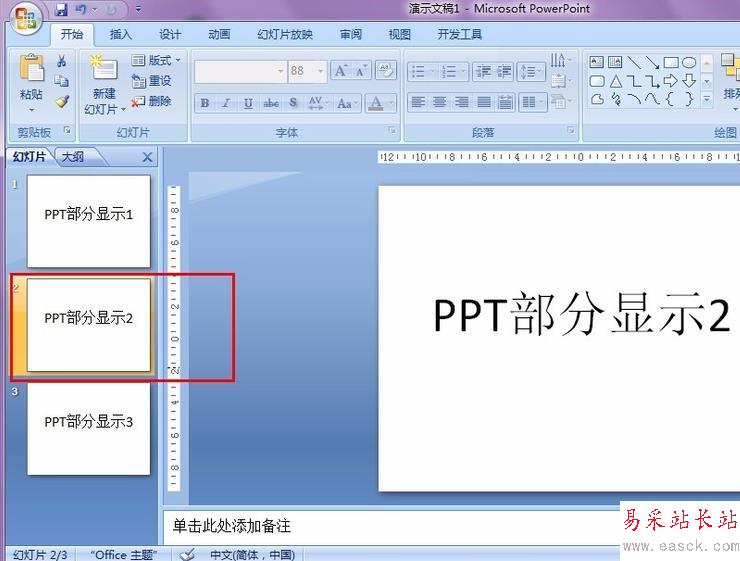Switch to the 开始 ribbon tab

[72, 34]
